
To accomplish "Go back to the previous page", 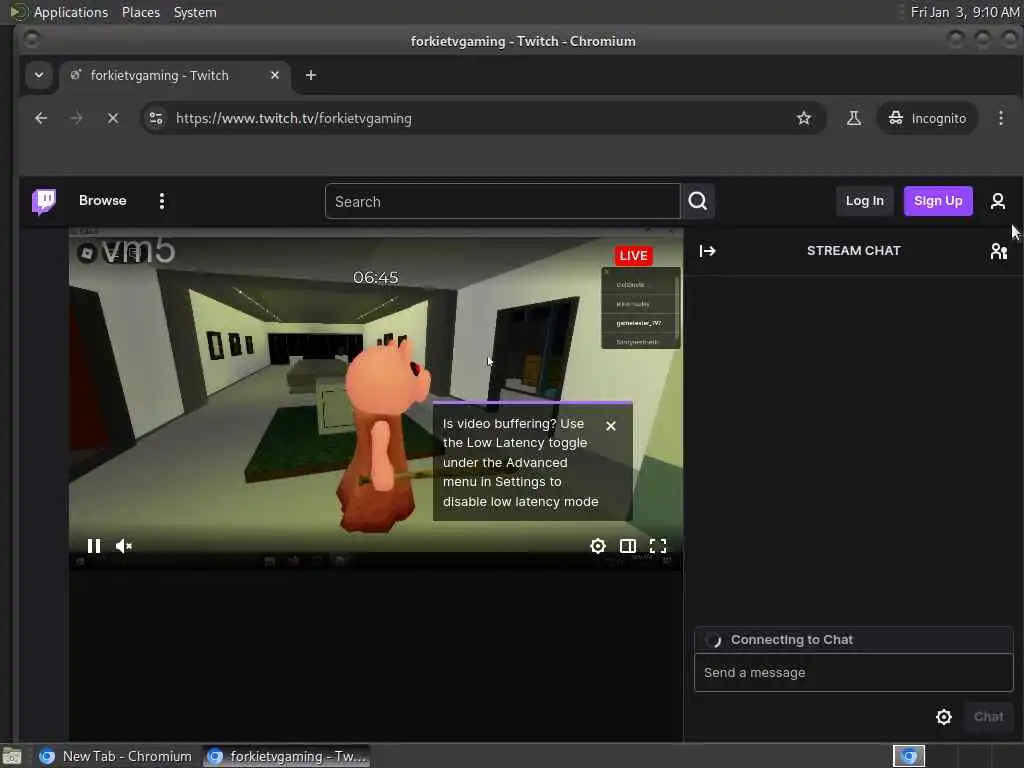I will pos(40,118).
